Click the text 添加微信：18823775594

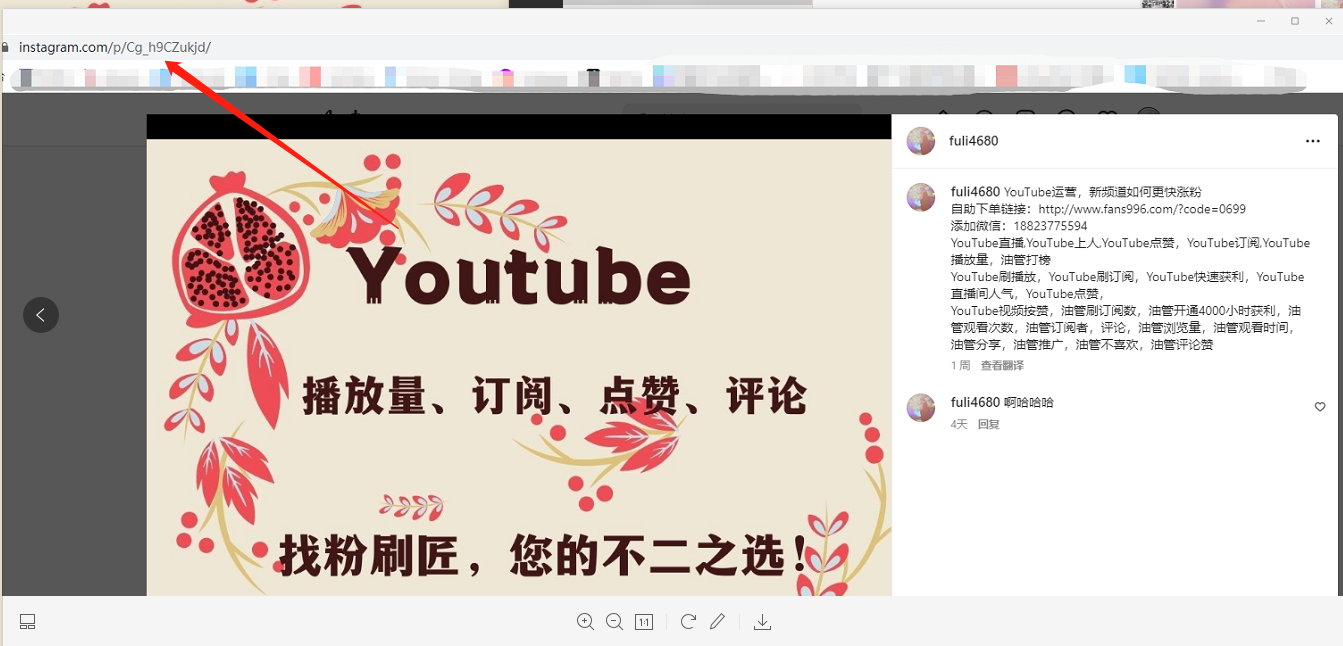(1019, 226)
